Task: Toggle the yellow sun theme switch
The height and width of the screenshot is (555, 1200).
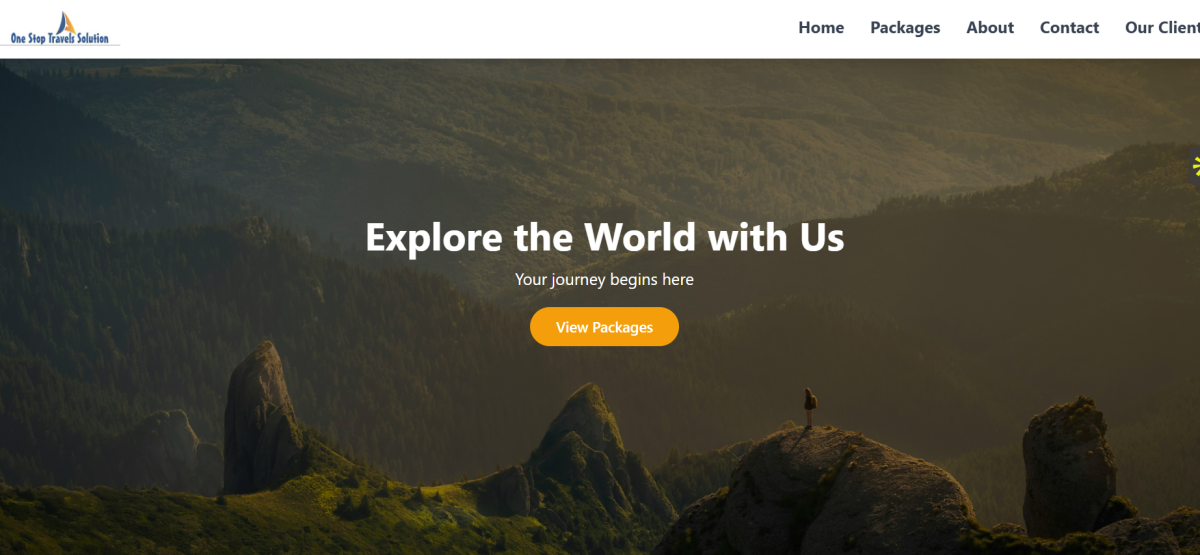Action: click(1195, 166)
